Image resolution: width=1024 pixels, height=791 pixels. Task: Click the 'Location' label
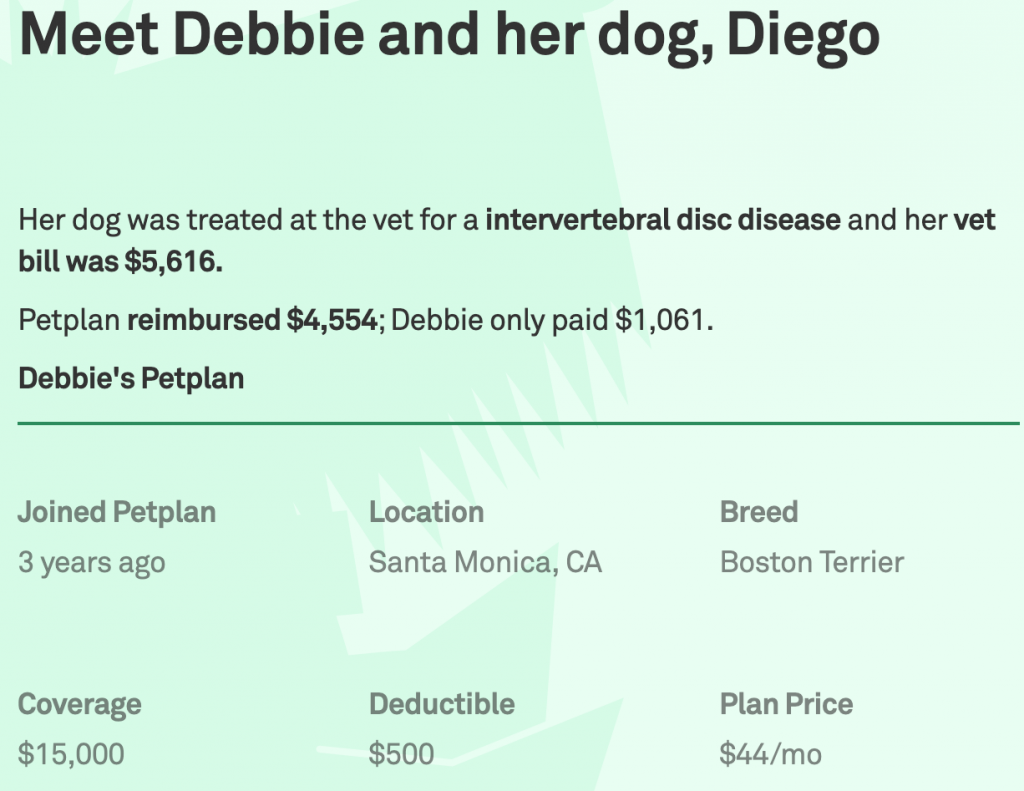click(x=426, y=512)
